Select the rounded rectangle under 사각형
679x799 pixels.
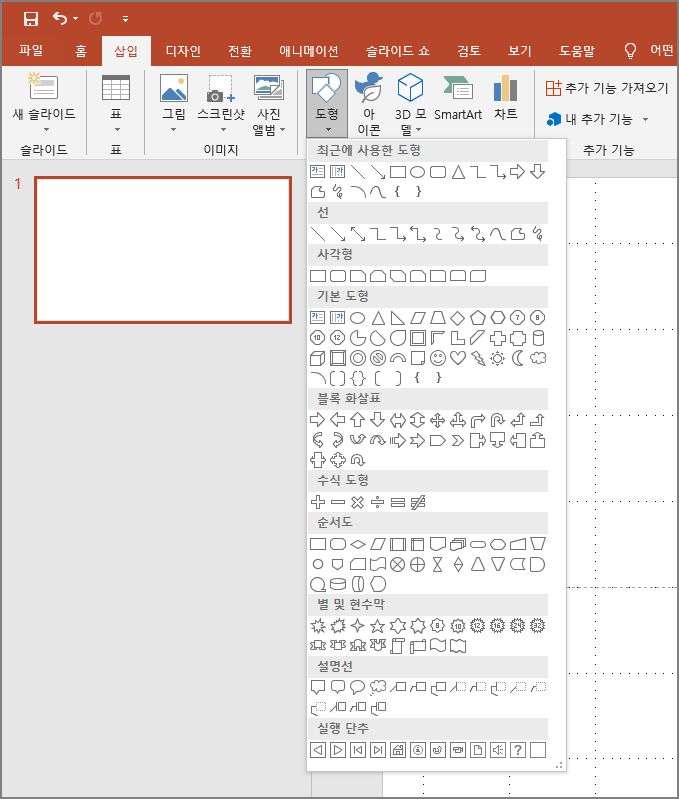[x=338, y=276]
